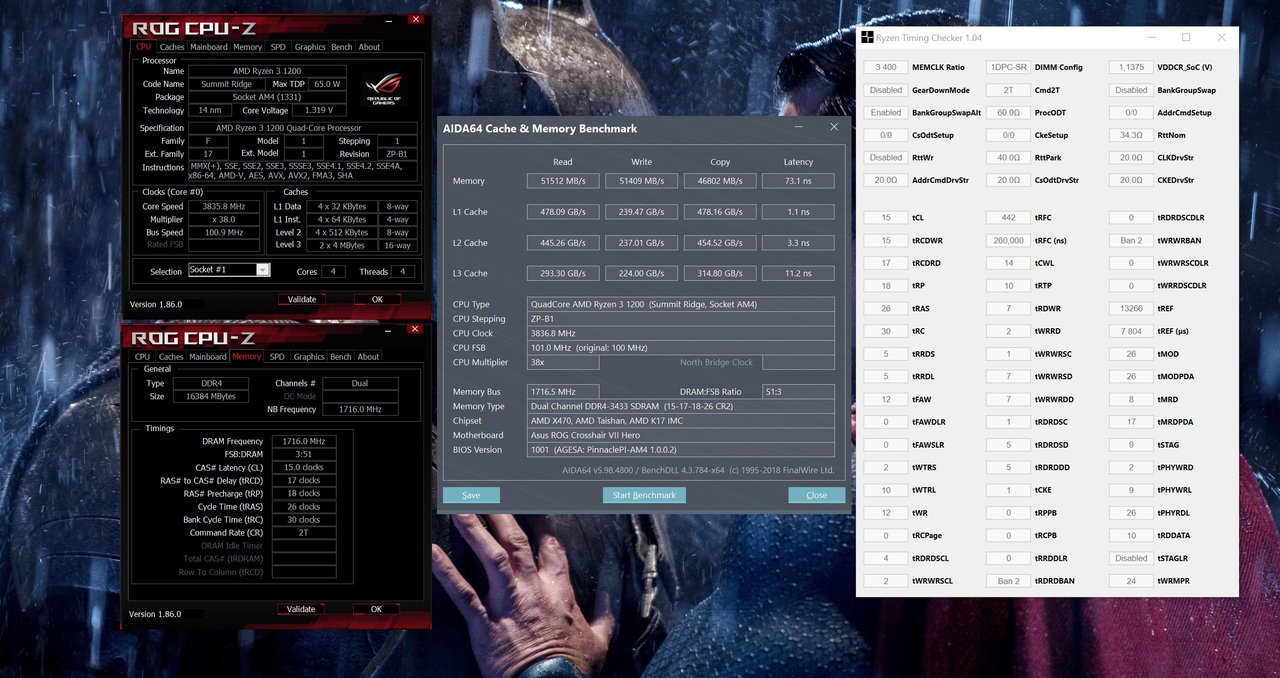Click the Memory Write result 51409 MB/s
Image resolution: width=1280 pixels, height=678 pixels.
642,181
